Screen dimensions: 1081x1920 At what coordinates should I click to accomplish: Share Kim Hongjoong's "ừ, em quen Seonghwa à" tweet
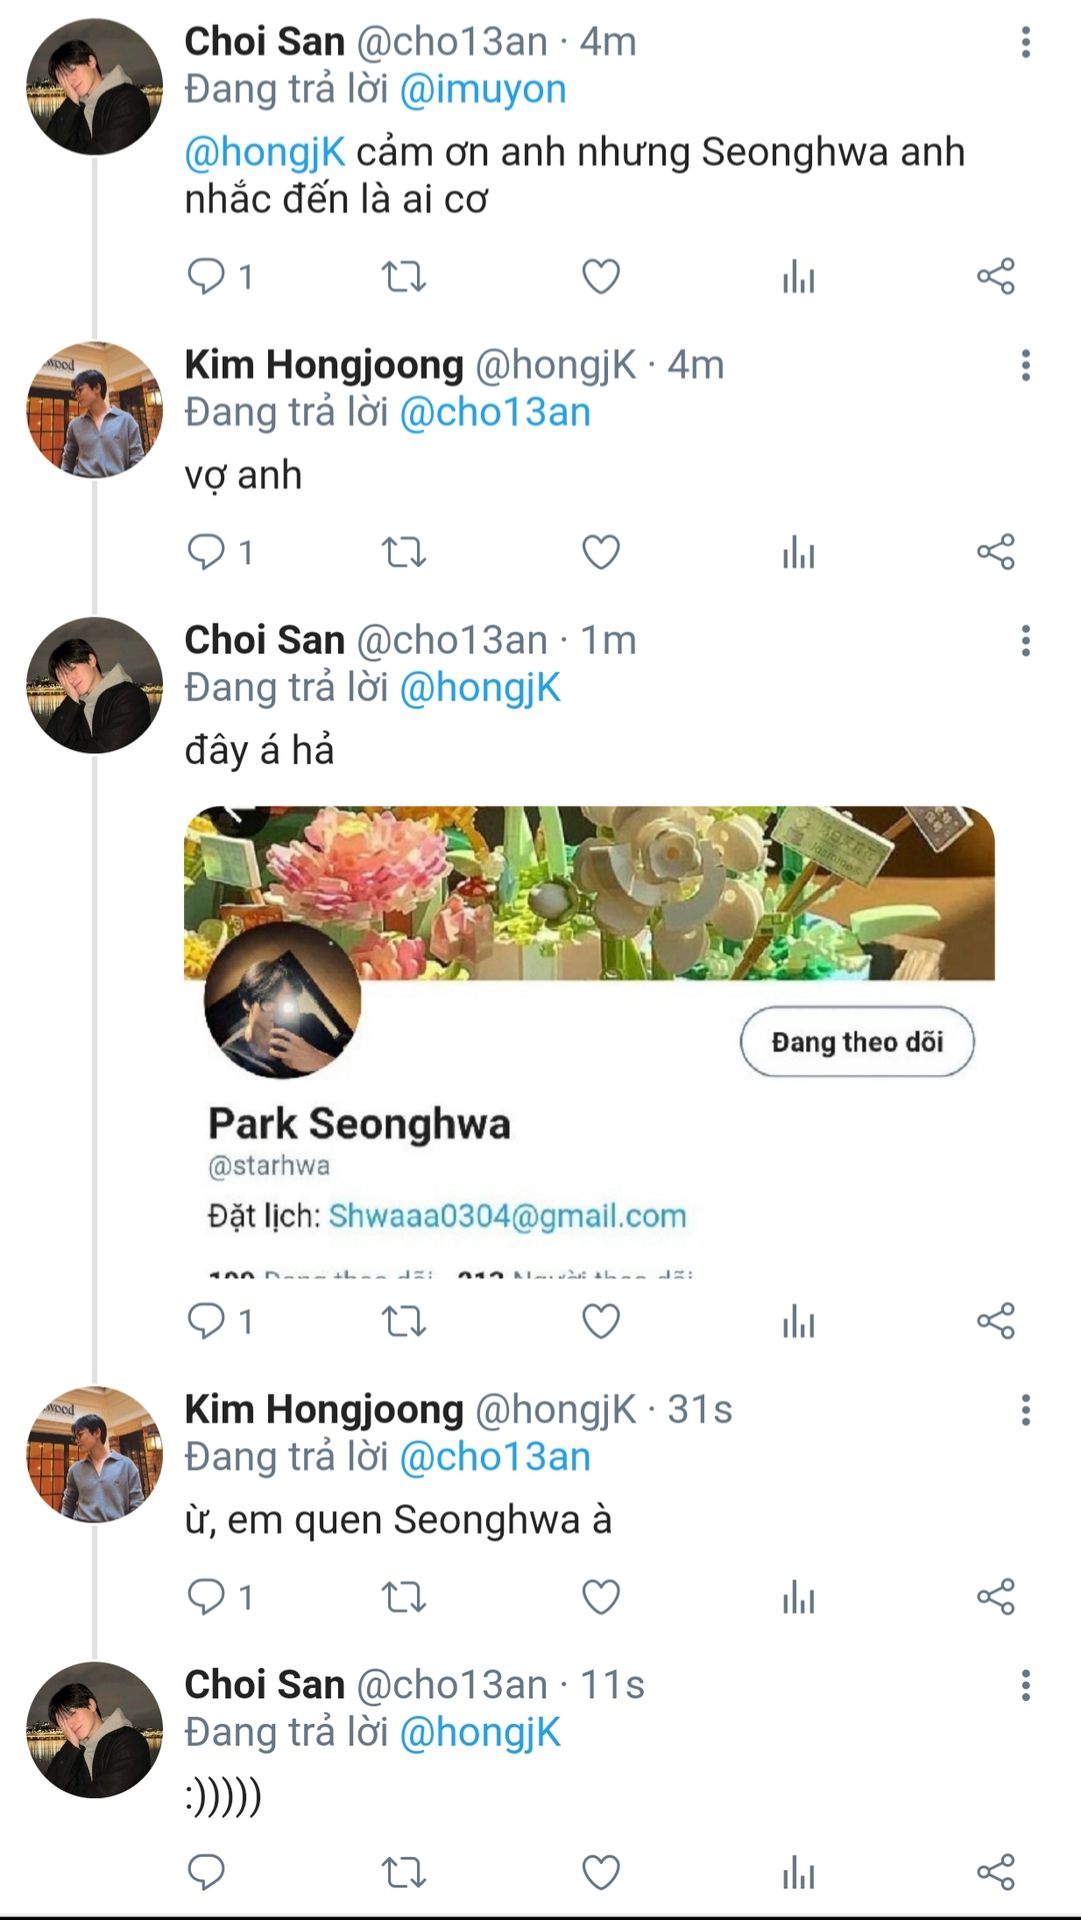(996, 1597)
